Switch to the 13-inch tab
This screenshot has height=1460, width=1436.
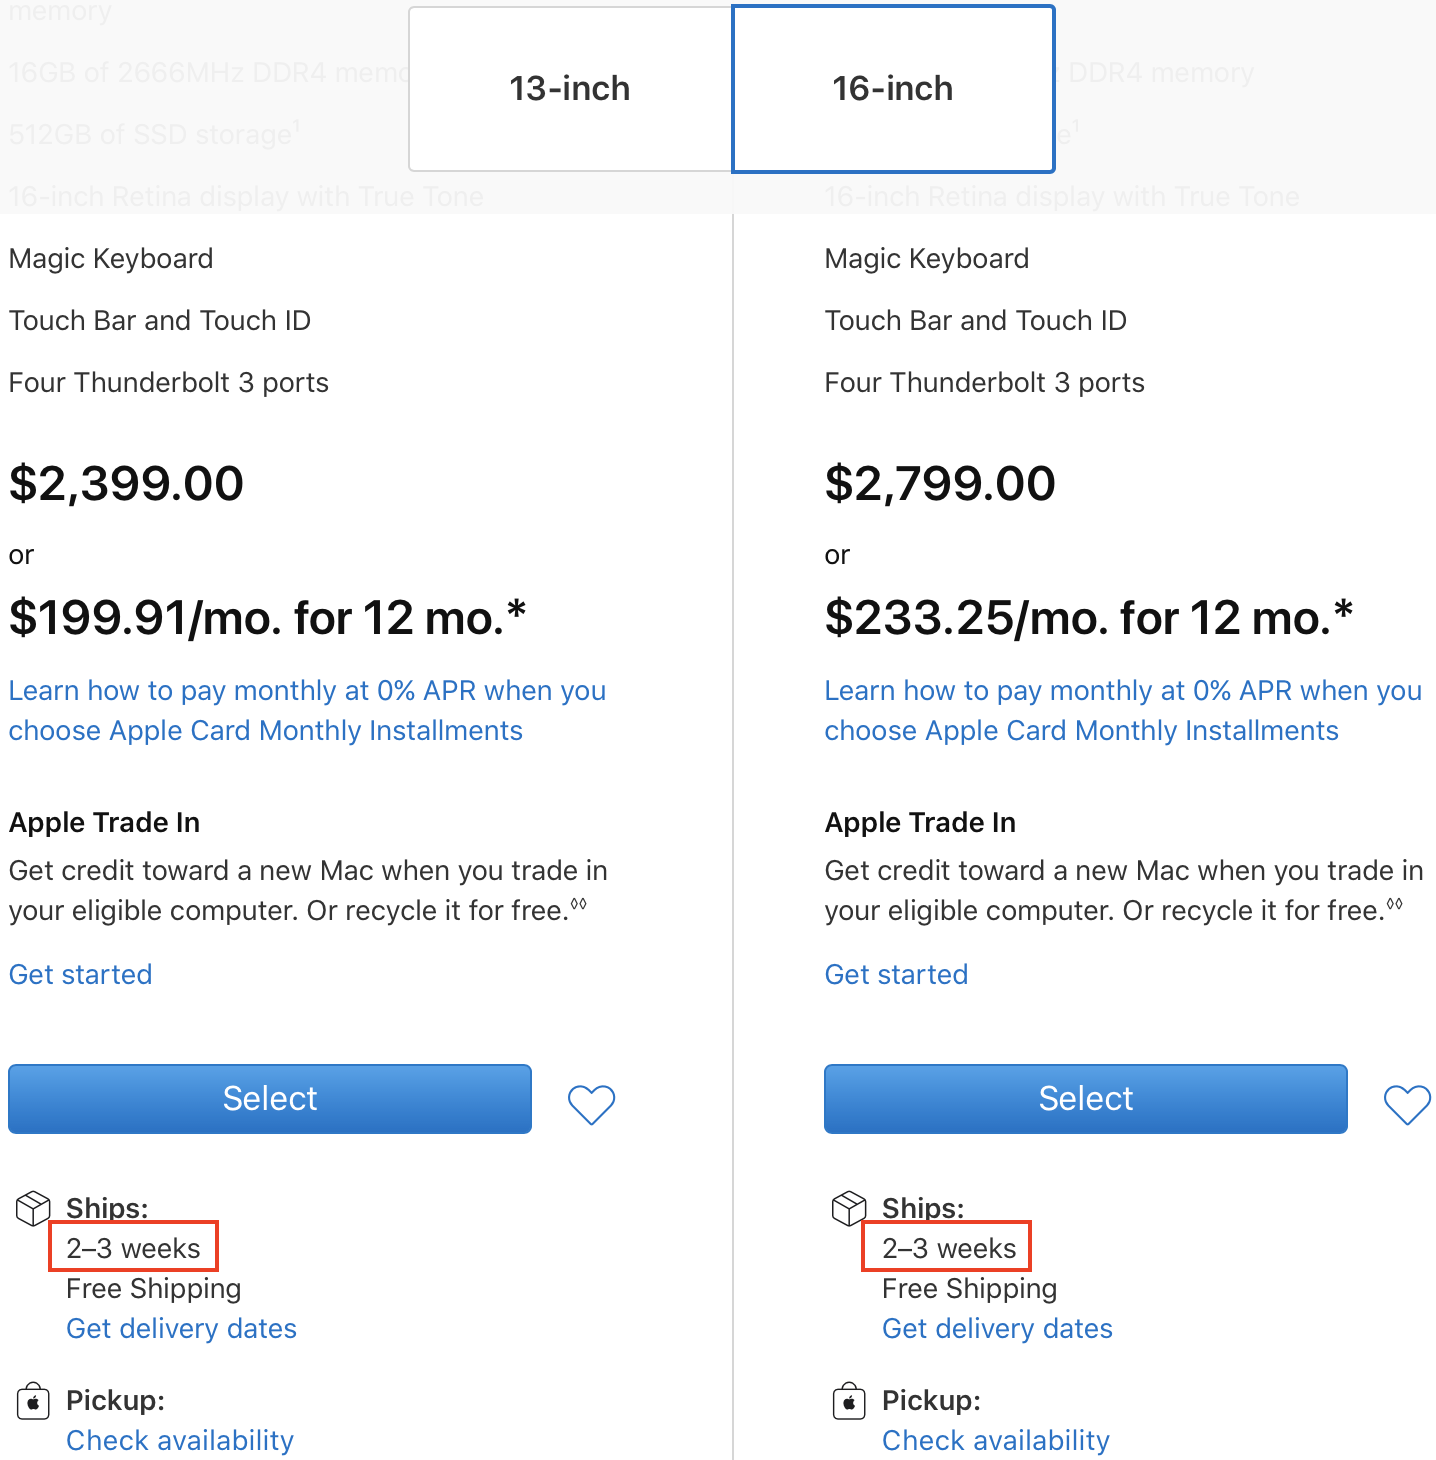click(x=570, y=89)
